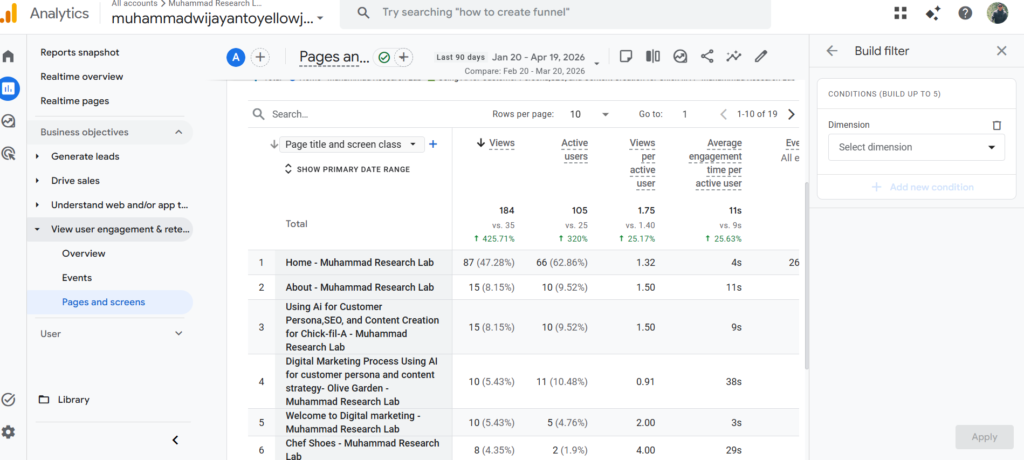Open the Advertising icon in left rail

[8, 154]
